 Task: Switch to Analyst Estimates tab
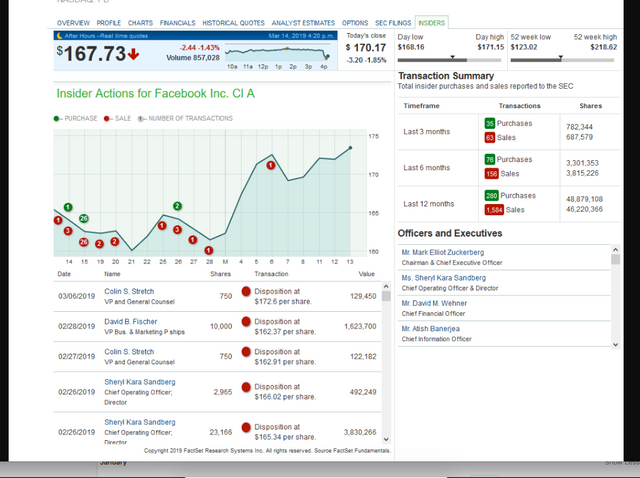(303, 23)
